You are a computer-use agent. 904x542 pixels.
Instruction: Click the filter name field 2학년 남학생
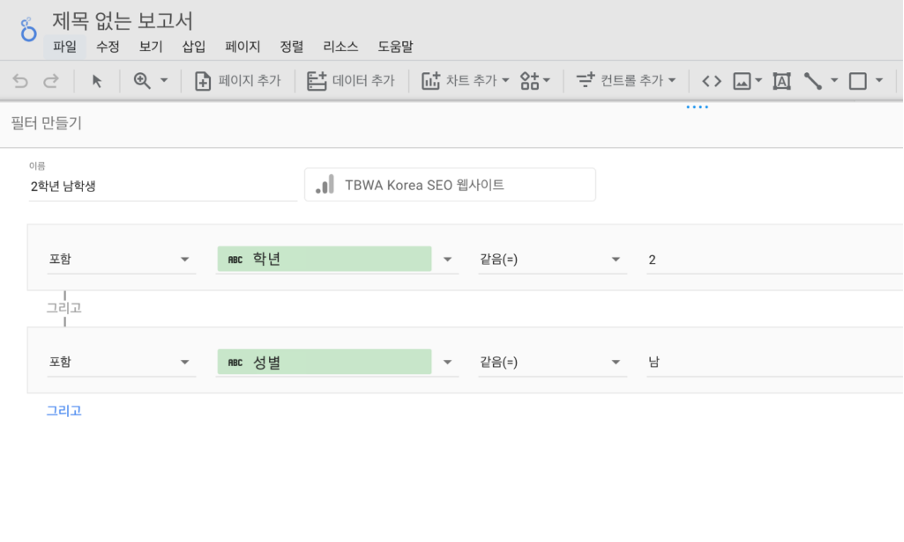pos(163,186)
